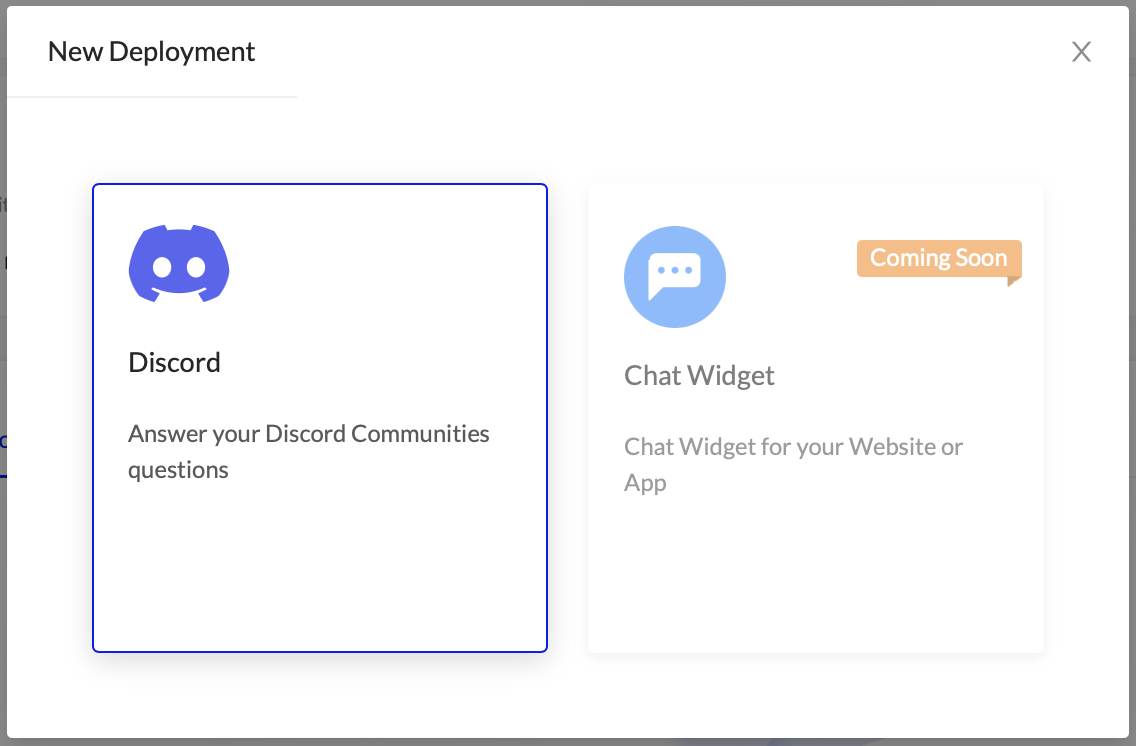Click "Answer your Discord Communities questions" description
This screenshot has width=1136, height=746.
tap(308, 434)
